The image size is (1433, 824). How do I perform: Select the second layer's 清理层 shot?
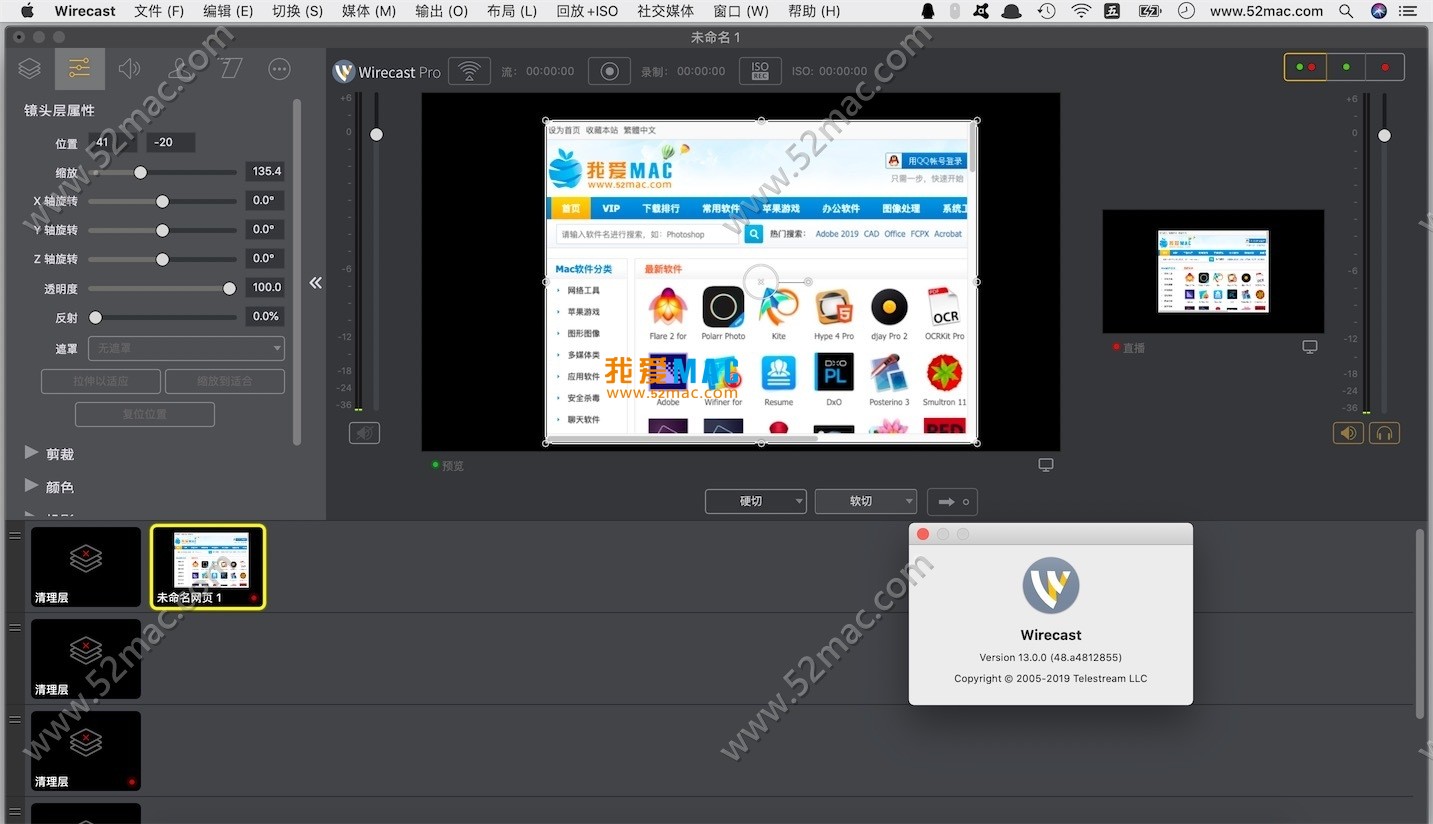pos(86,659)
